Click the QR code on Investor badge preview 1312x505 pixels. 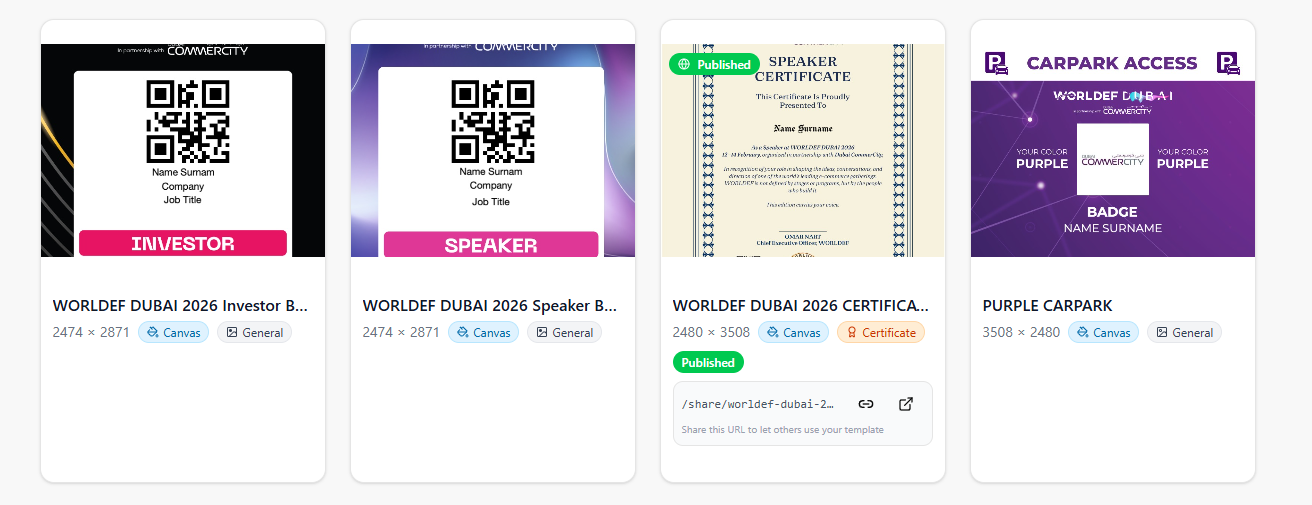pyautogui.click(x=188, y=122)
